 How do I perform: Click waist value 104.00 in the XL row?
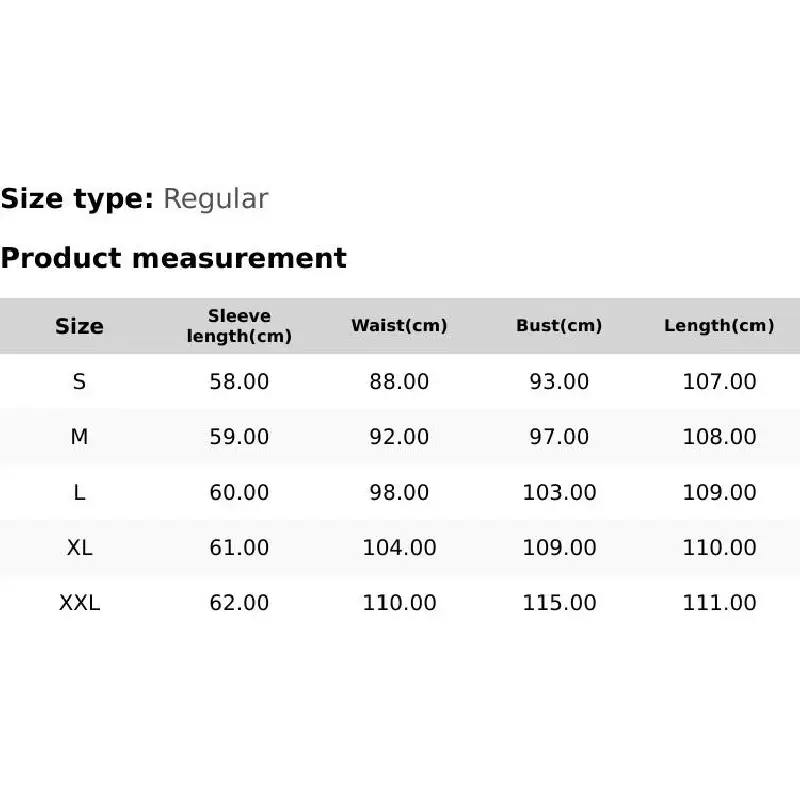(x=399, y=548)
